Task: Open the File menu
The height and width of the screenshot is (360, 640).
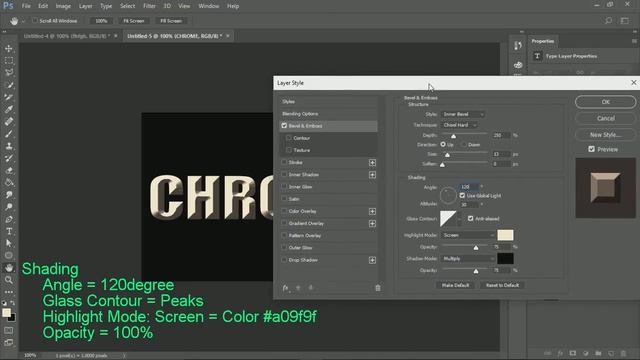Action: coord(26,6)
